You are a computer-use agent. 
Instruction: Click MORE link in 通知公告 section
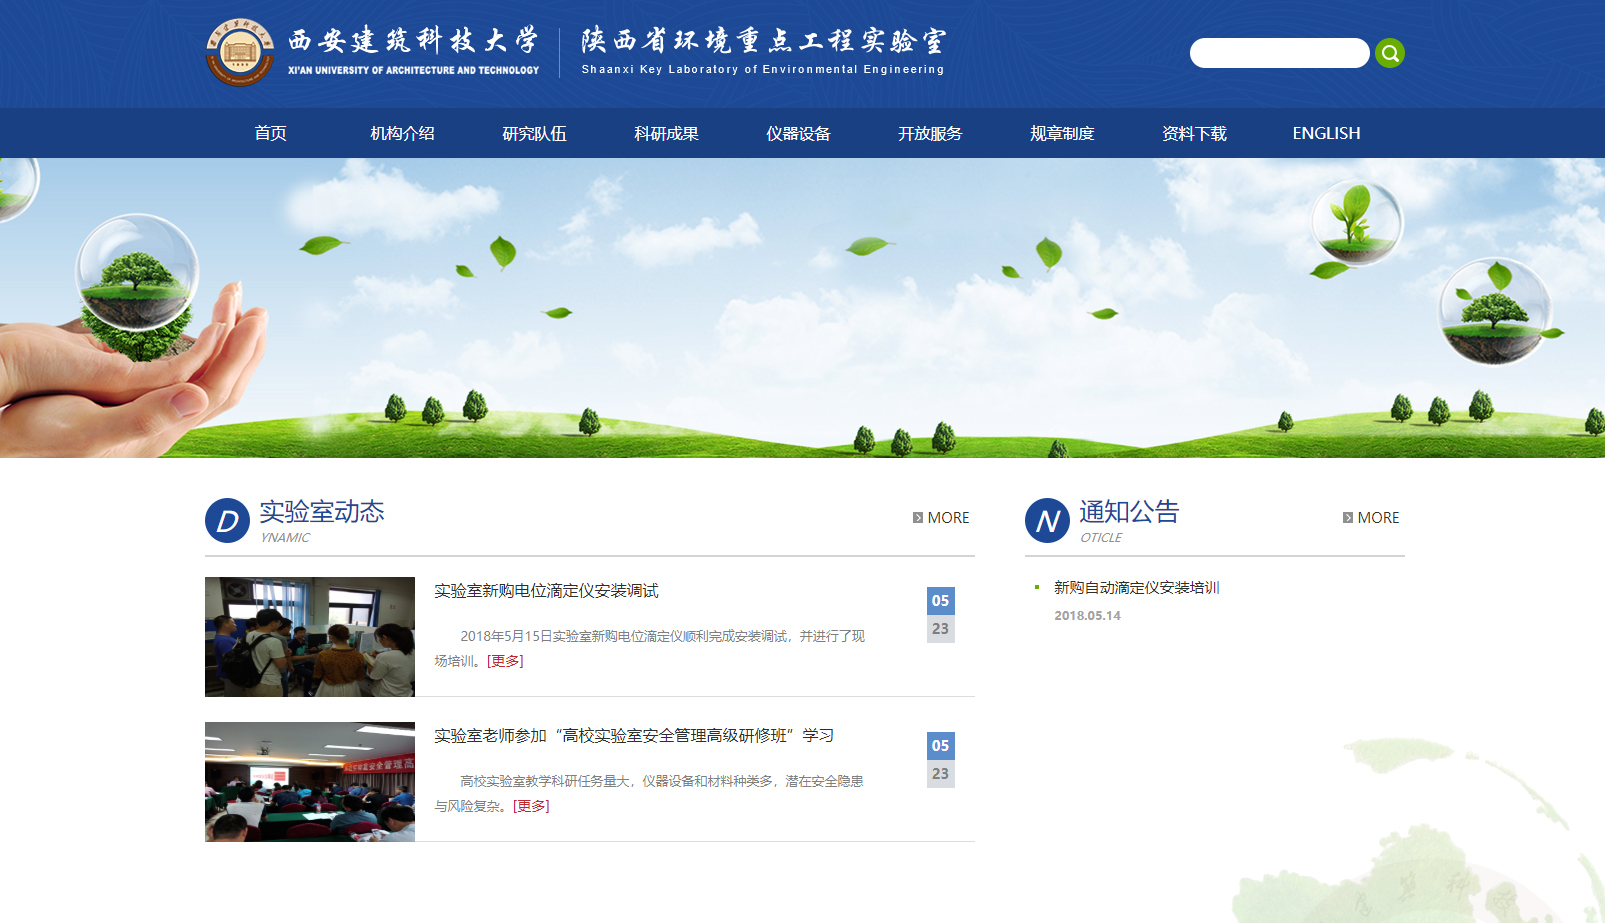point(1371,517)
